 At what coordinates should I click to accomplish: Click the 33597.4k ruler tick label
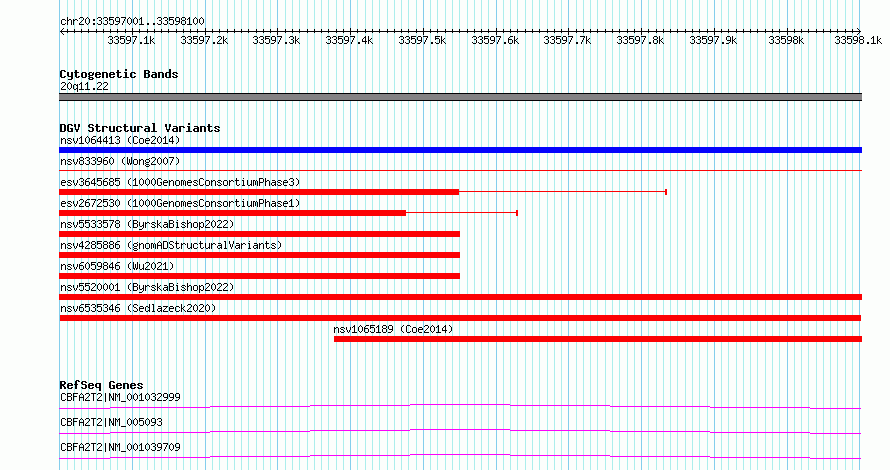(349, 40)
